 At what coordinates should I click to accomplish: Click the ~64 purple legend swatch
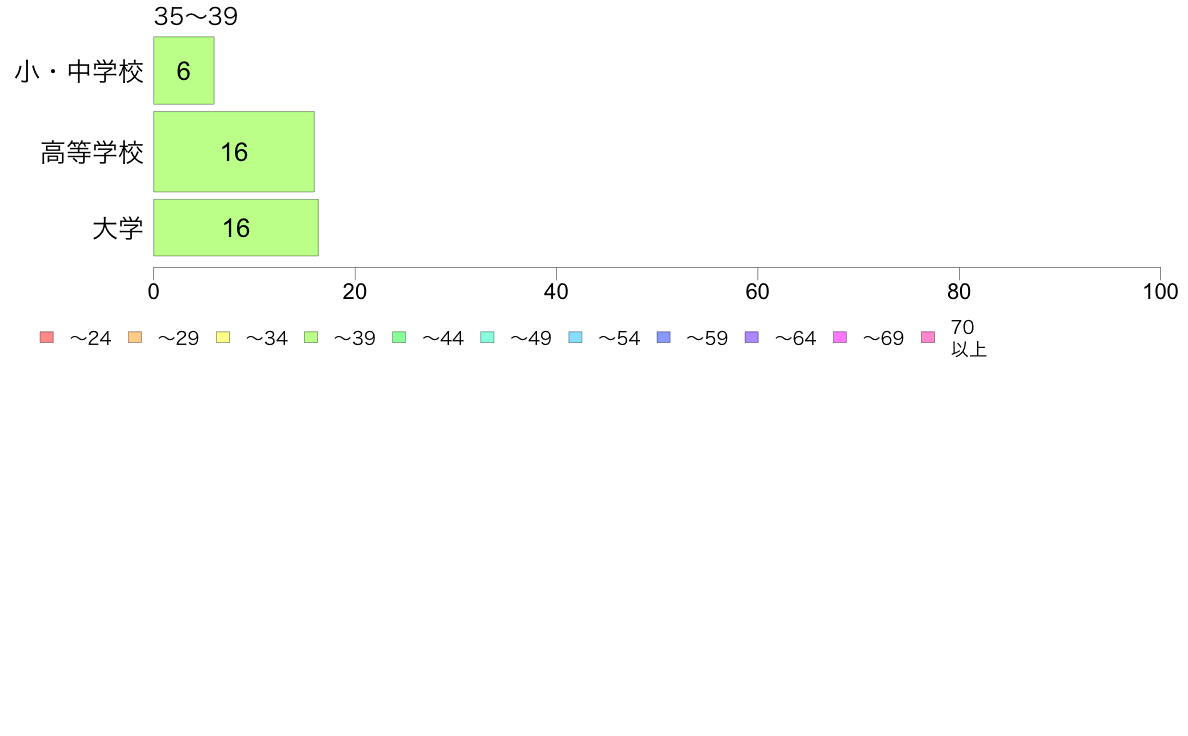tap(752, 337)
